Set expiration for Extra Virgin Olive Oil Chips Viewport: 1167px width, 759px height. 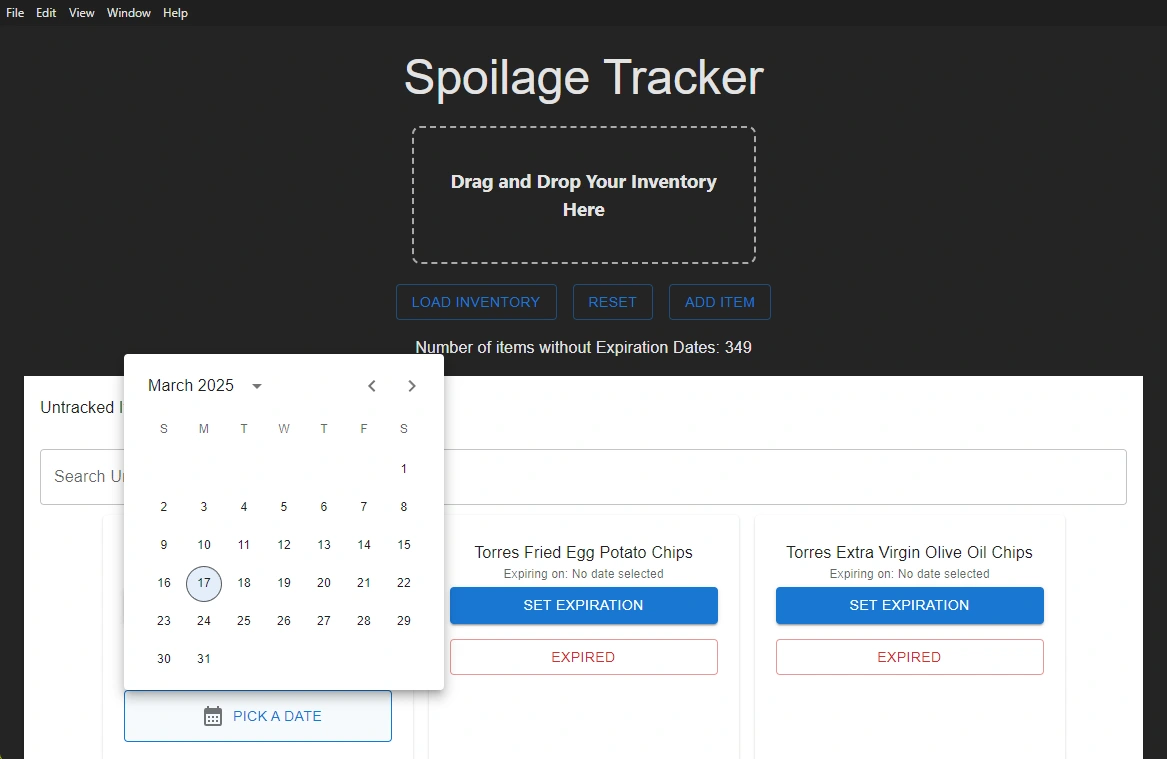pos(909,605)
